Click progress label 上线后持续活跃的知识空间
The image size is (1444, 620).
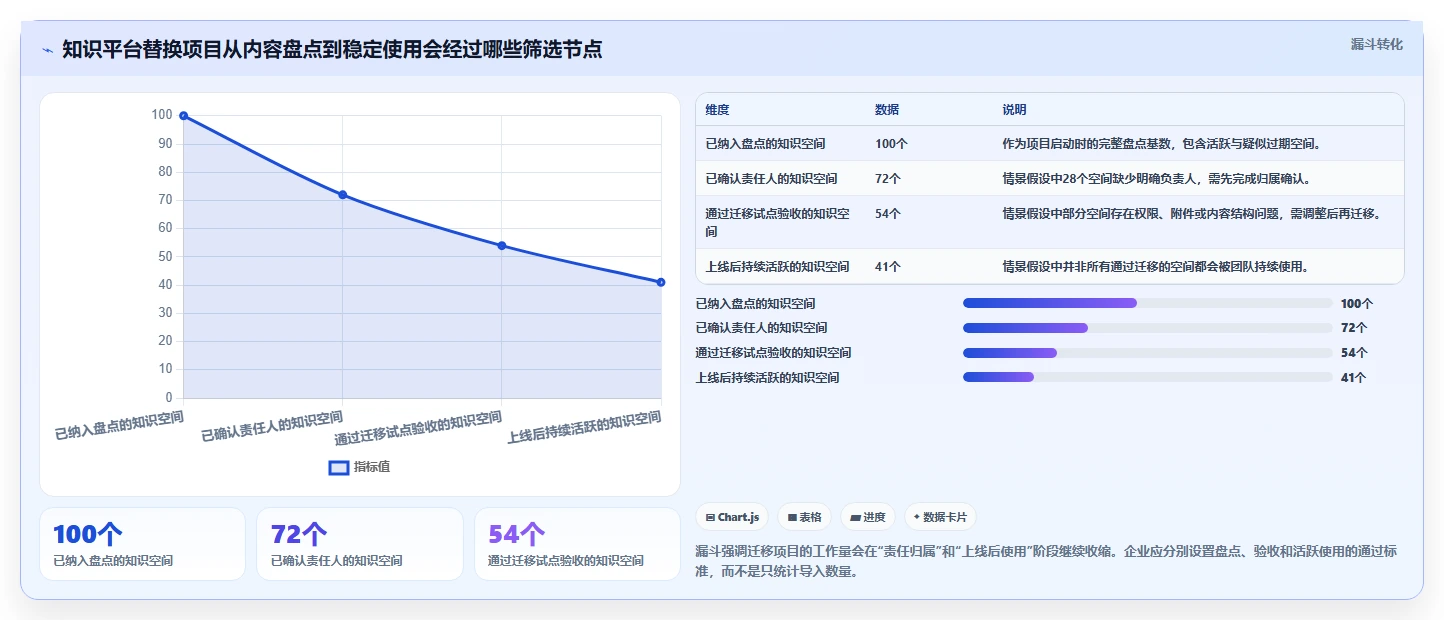767,378
